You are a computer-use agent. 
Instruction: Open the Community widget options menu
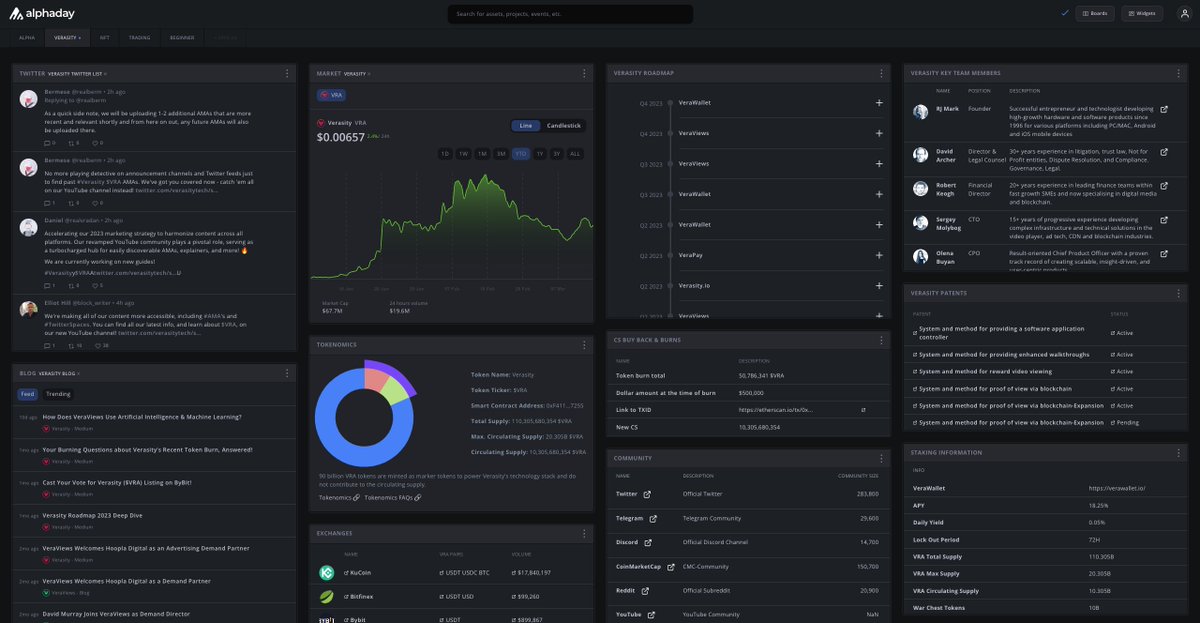(881, 457)
